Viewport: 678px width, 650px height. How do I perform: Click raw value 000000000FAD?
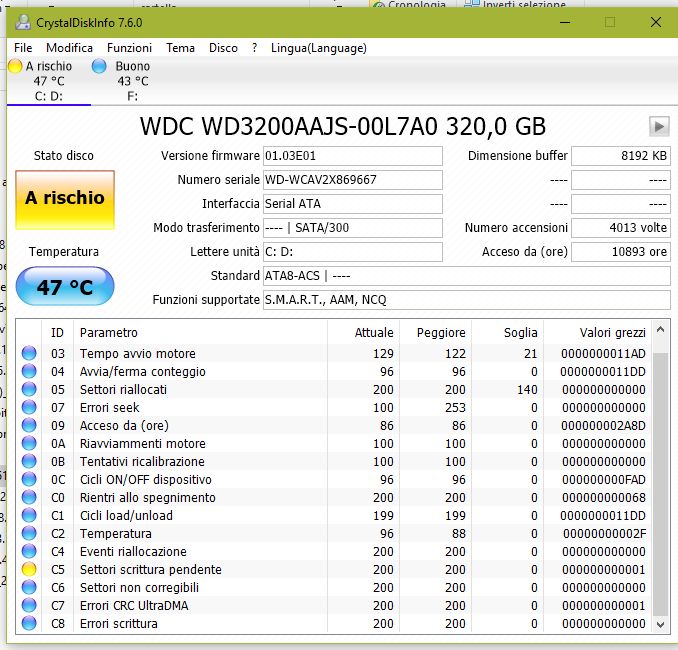coord(603,479)
